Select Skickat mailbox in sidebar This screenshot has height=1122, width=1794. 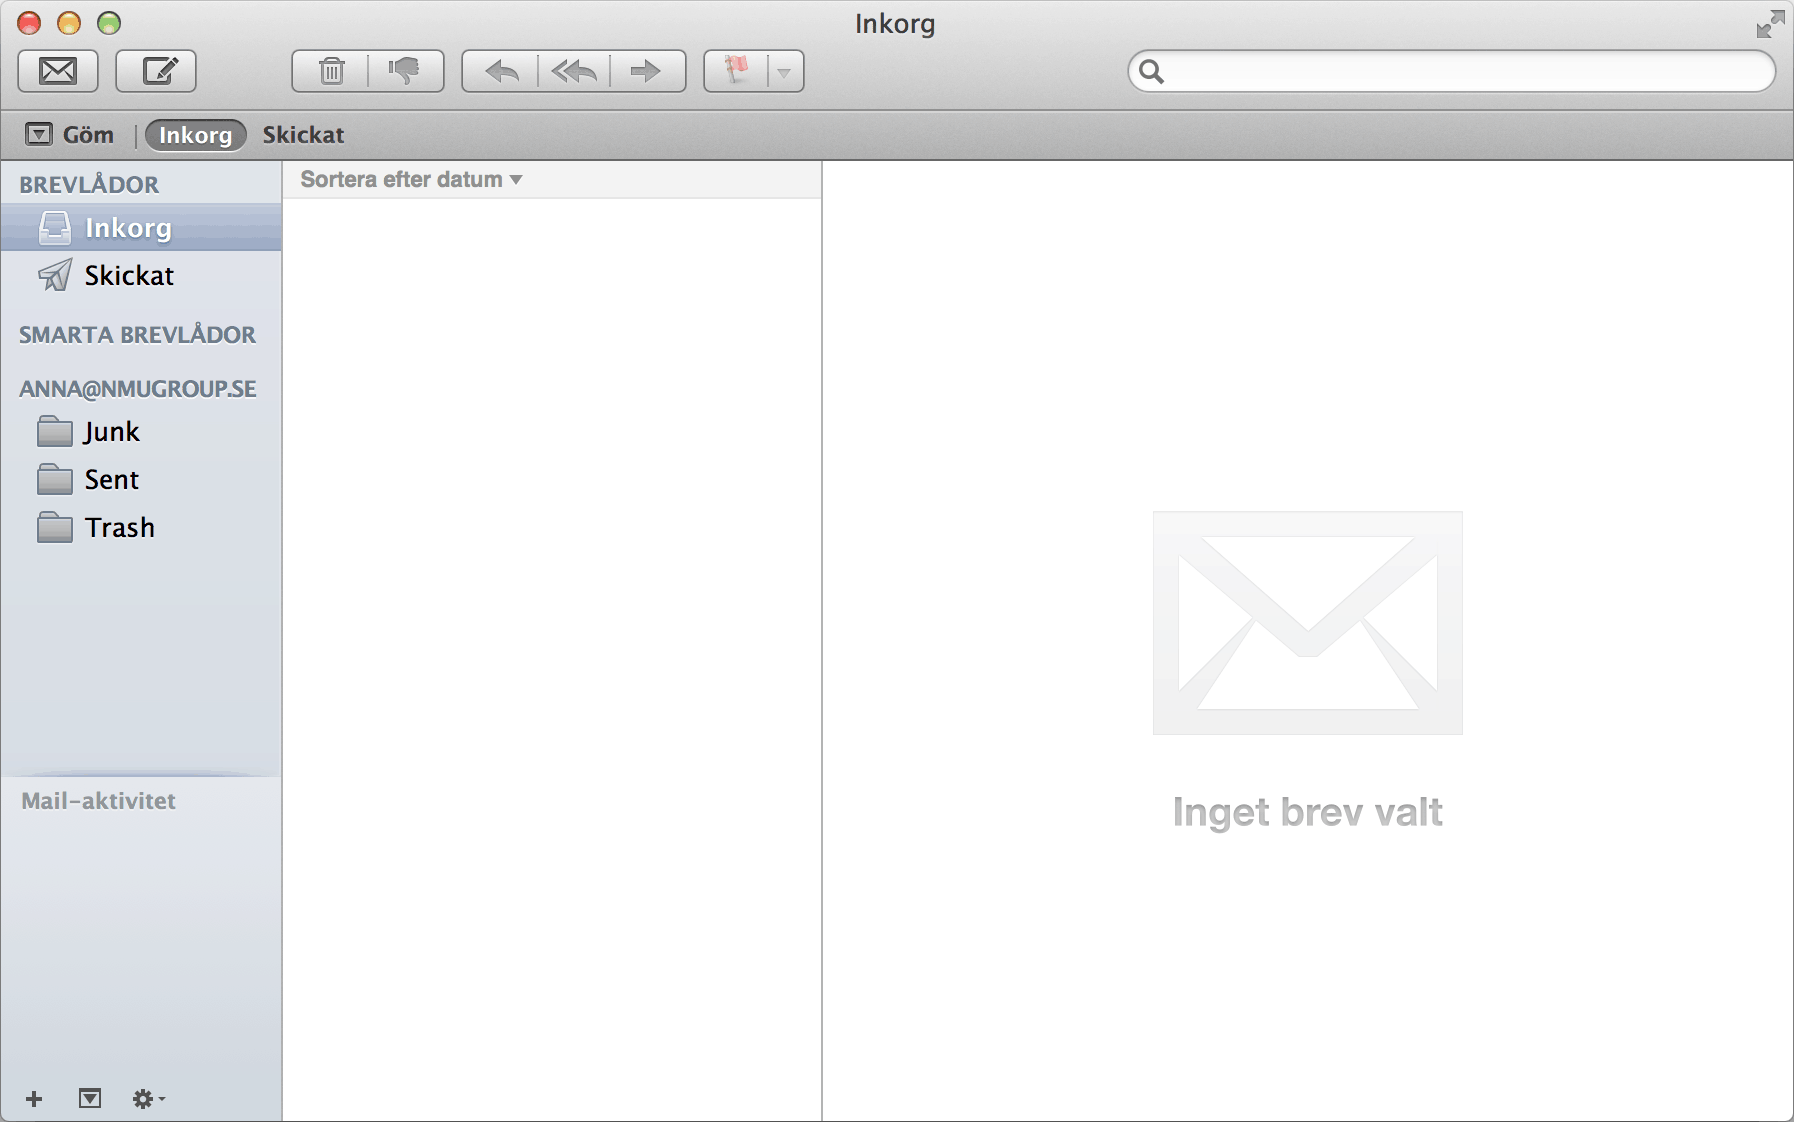141,275
